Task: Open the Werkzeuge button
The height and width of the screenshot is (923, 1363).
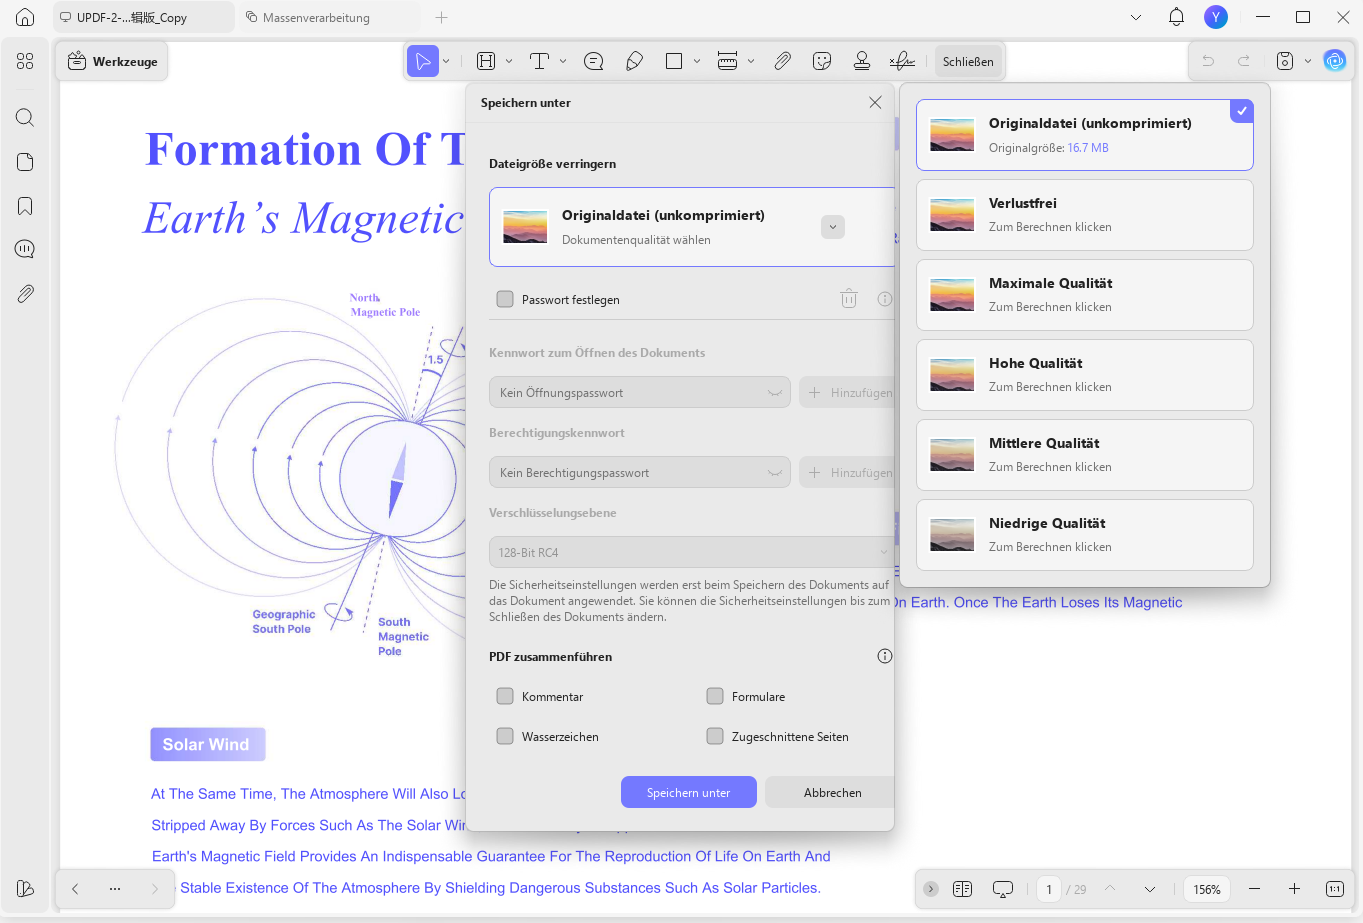Action: 112,61
